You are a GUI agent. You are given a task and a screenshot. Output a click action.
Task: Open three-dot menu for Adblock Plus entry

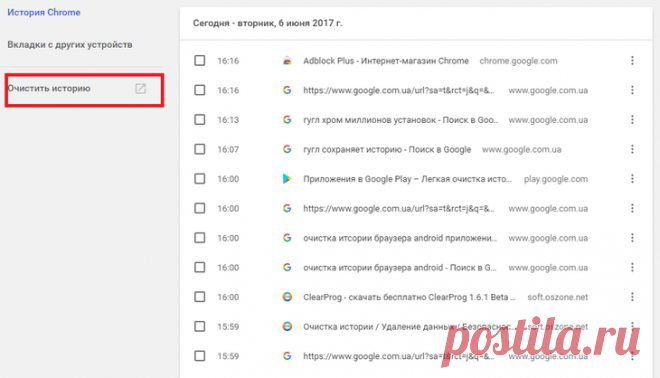[632, 61]
